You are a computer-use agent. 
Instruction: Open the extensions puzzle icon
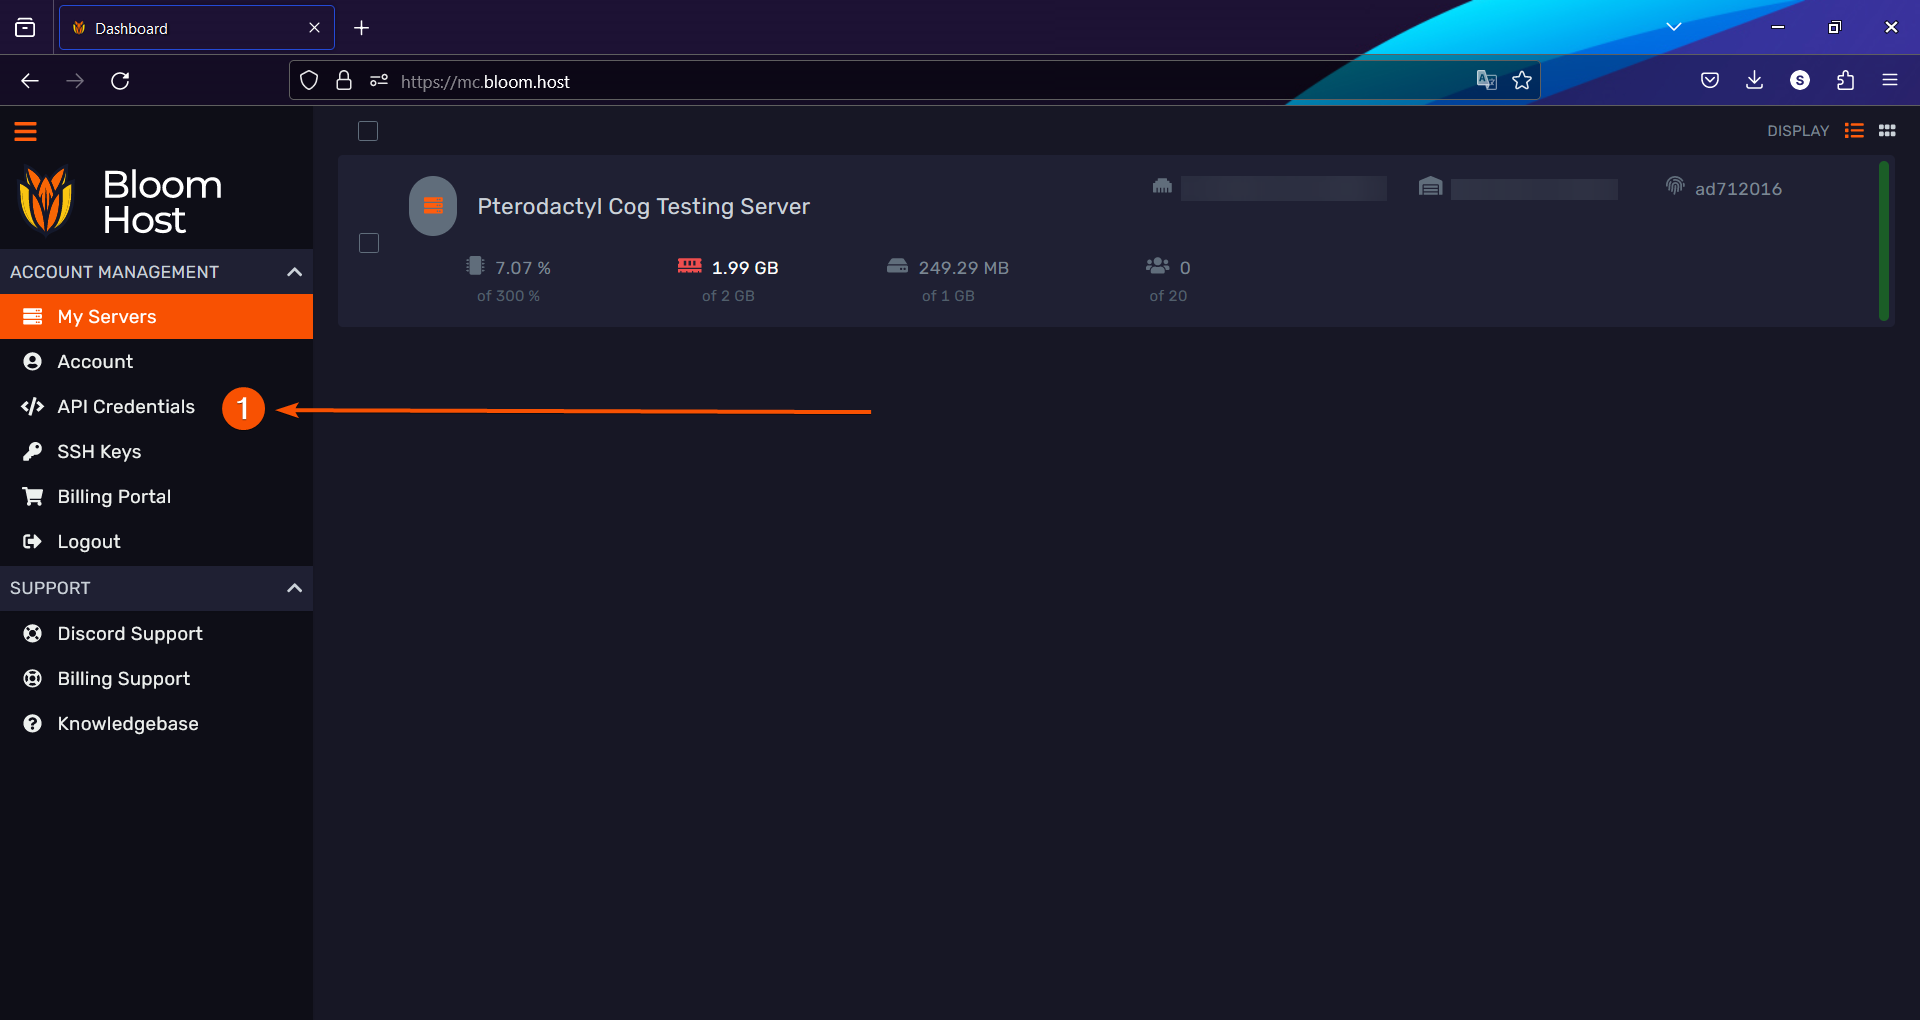[x=1845, y=81]
